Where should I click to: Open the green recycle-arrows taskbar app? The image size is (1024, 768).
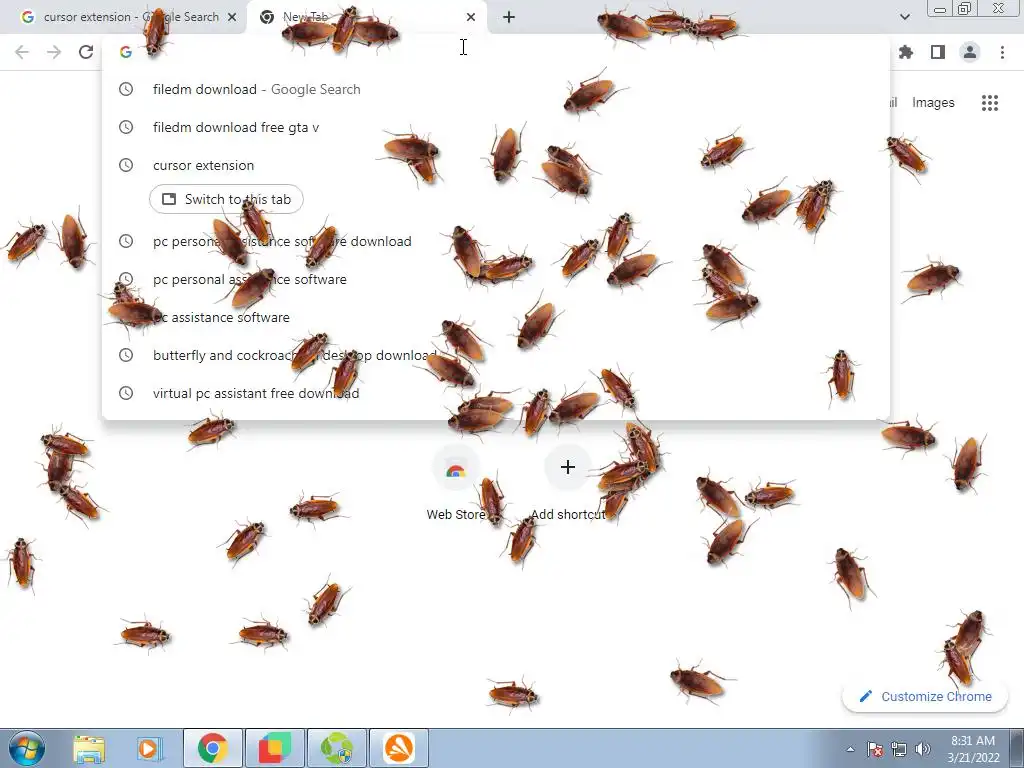click(337, 748)
